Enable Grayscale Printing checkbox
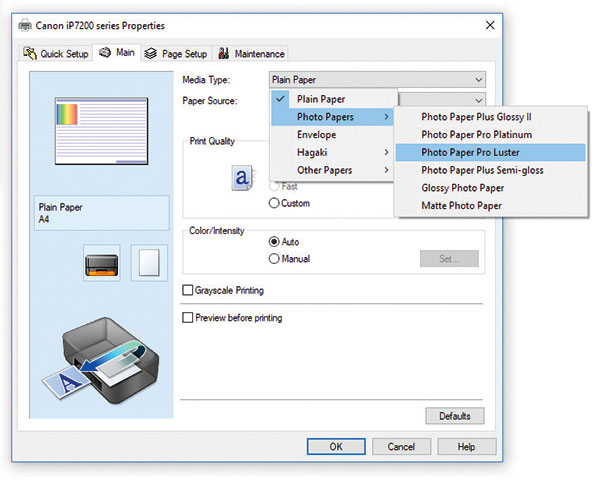The image size is (600, 480). pos(188,290)
